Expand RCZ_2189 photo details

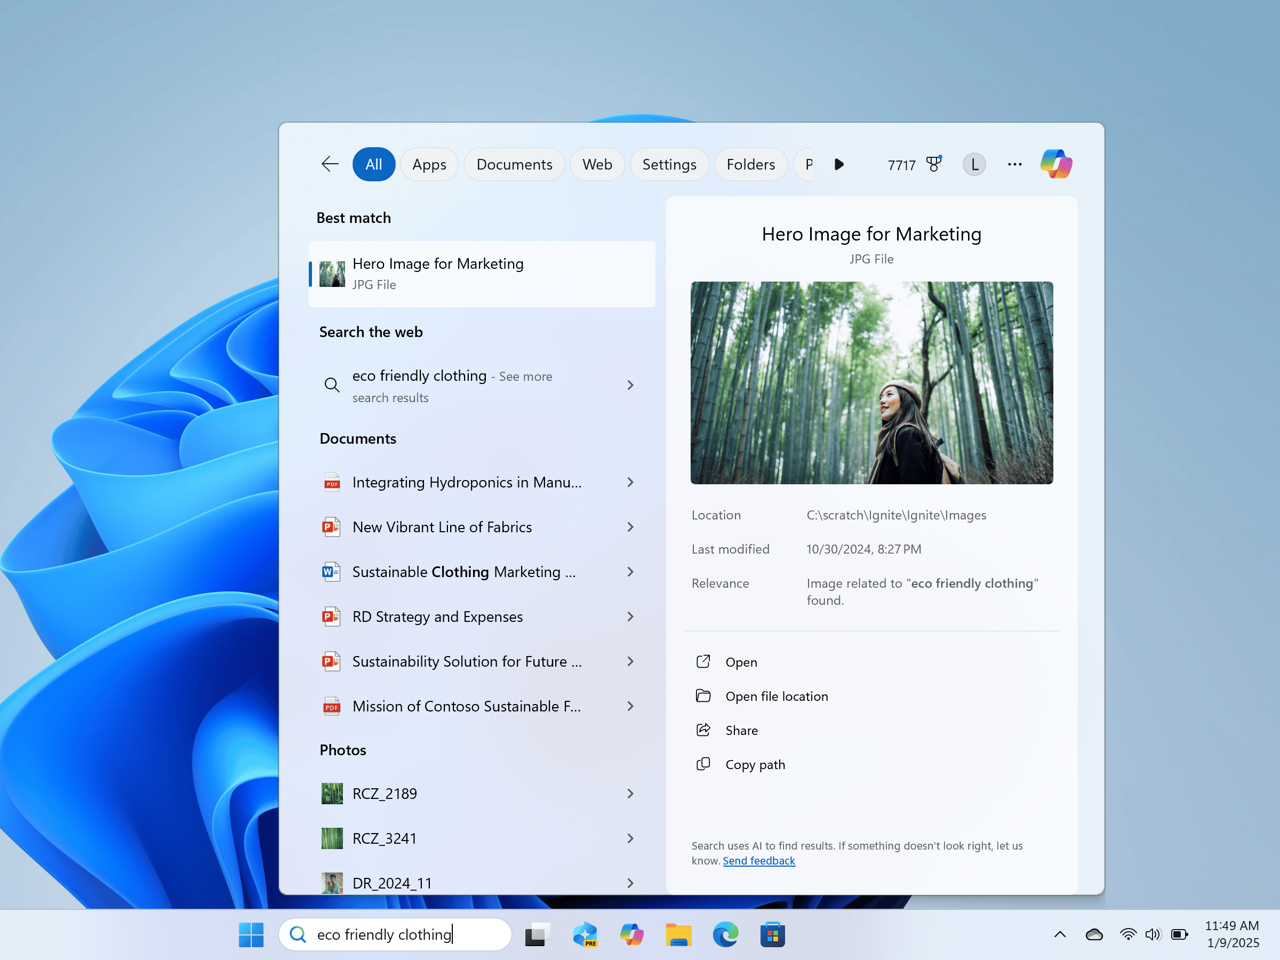tap(630, 794)
